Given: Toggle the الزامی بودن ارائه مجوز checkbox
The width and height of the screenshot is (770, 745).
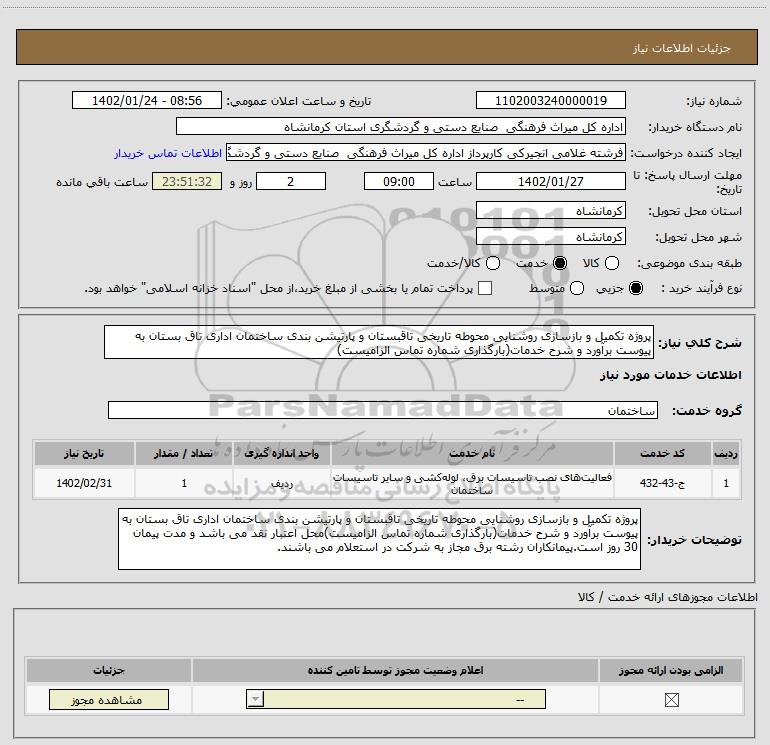Looking at the screenshot, I should point(671,700).
